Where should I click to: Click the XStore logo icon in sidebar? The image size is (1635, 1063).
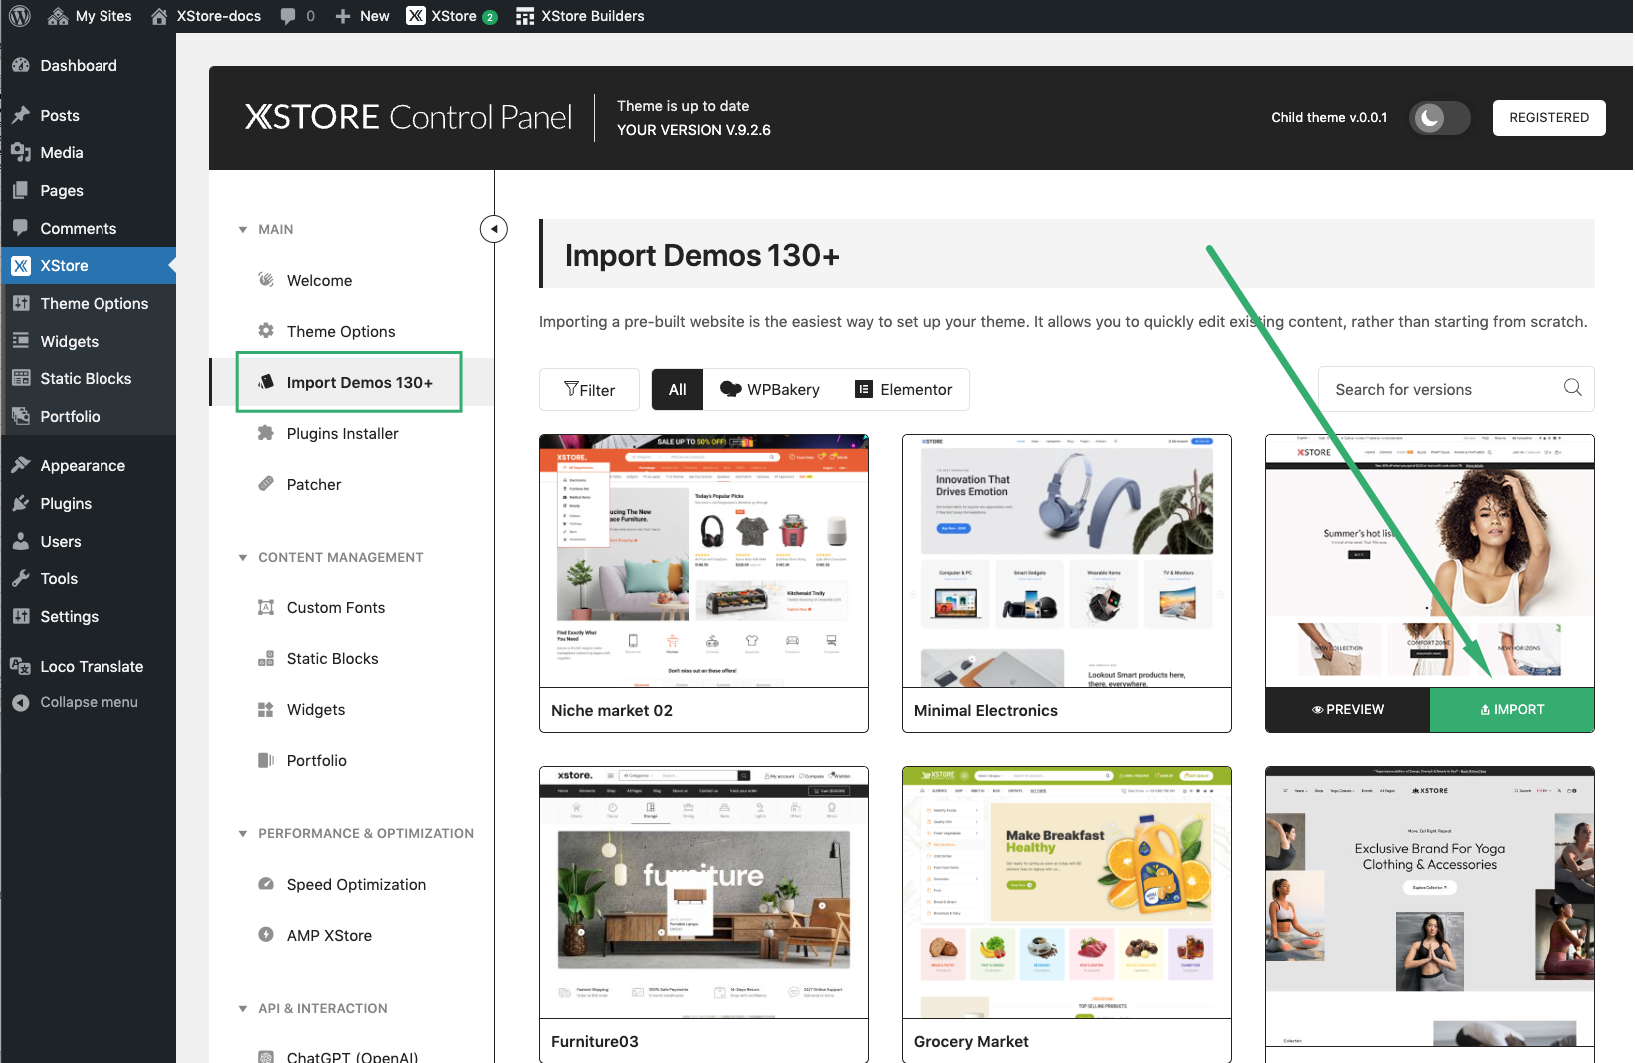click(21, 266)
